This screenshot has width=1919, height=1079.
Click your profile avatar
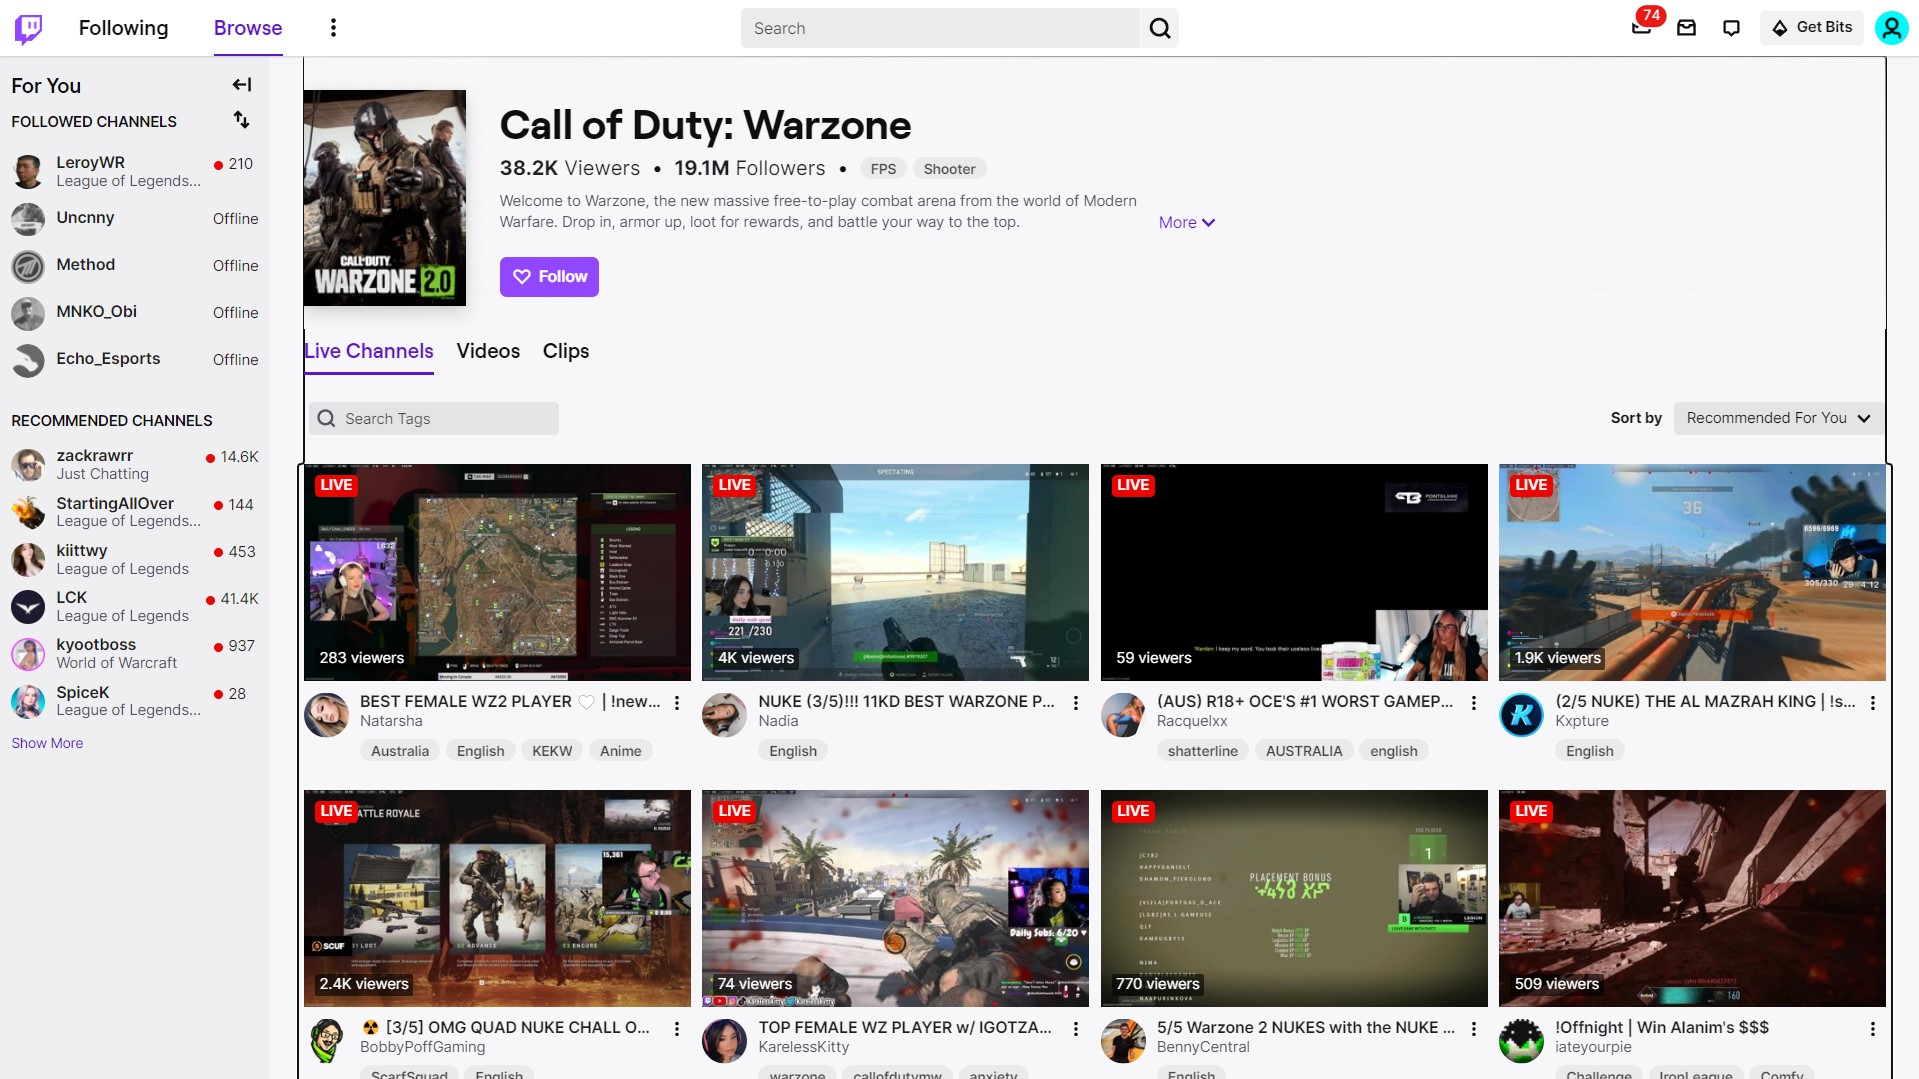(x=1890, y=28)
